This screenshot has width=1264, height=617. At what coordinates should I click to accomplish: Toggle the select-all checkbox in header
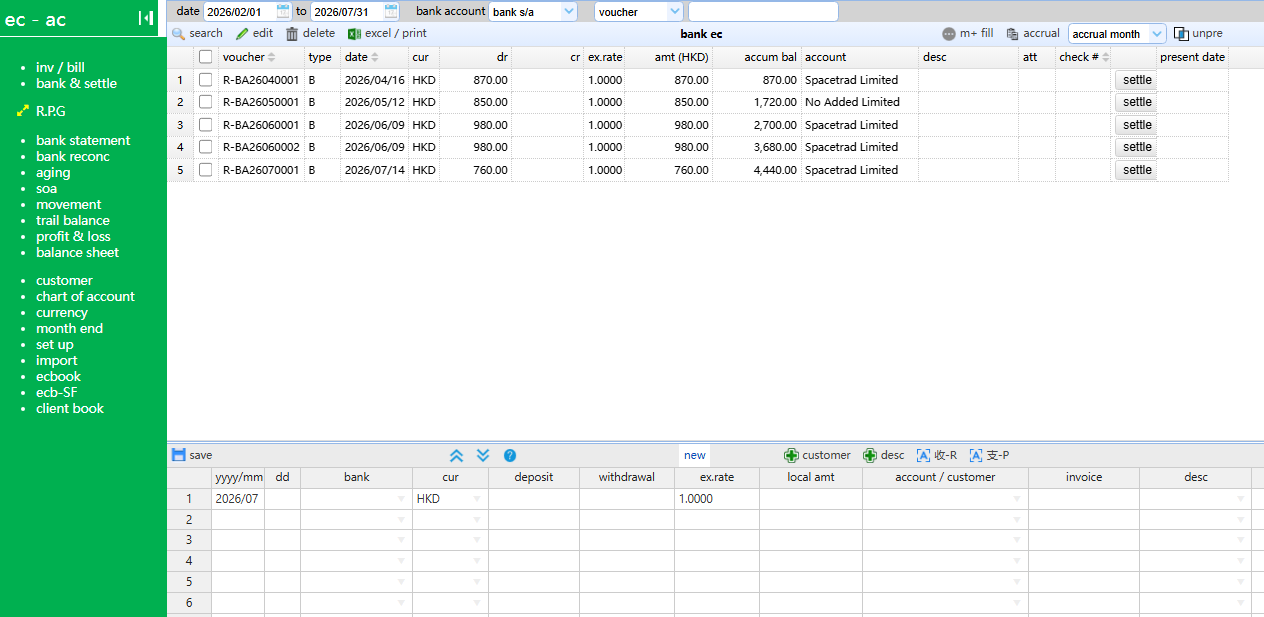click(x=206, y=57)
